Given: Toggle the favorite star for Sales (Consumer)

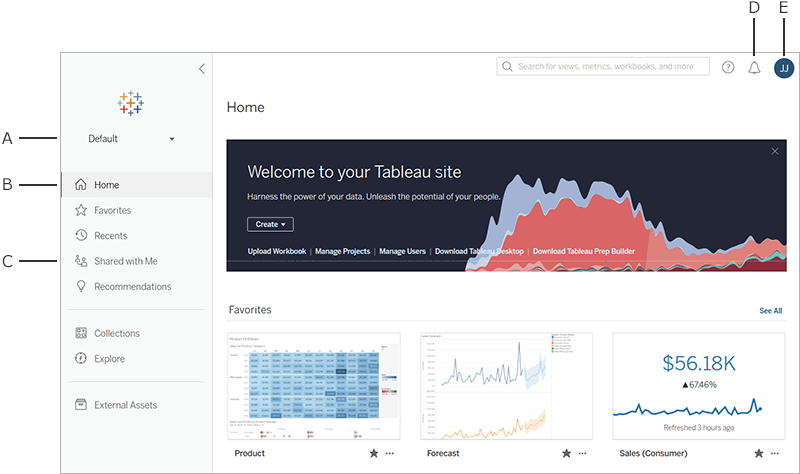Looking at the screenshot, I should pyautogui.click(x=759, y=453).
